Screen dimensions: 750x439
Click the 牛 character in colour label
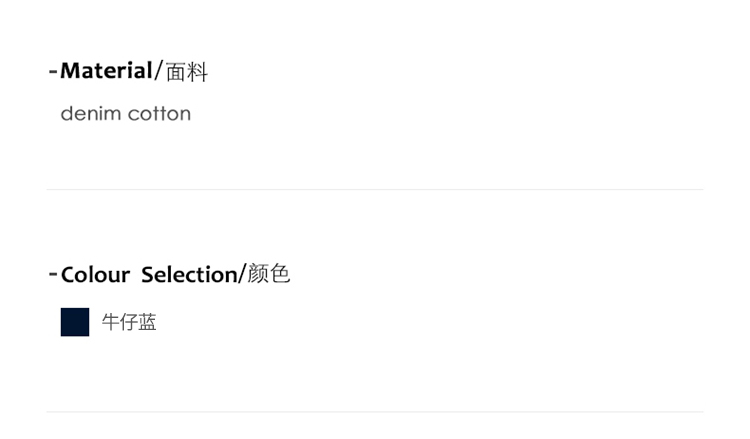[111, 322]
